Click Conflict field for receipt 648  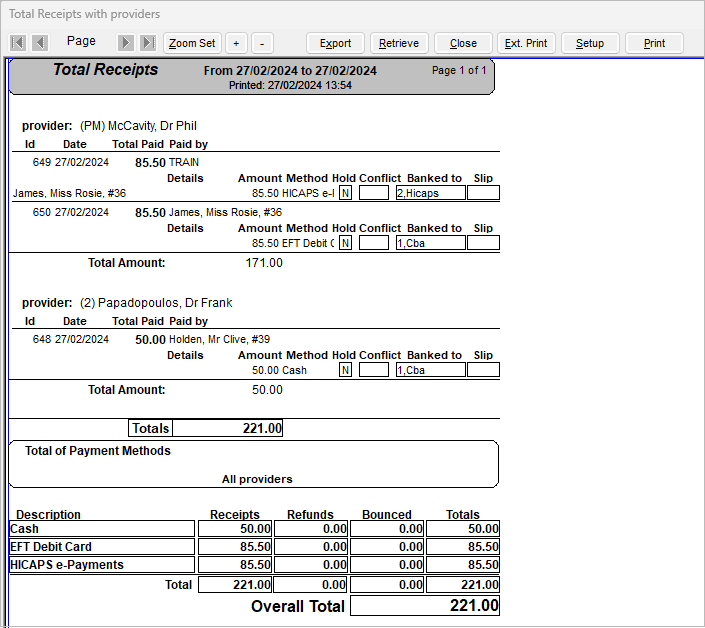374,370
